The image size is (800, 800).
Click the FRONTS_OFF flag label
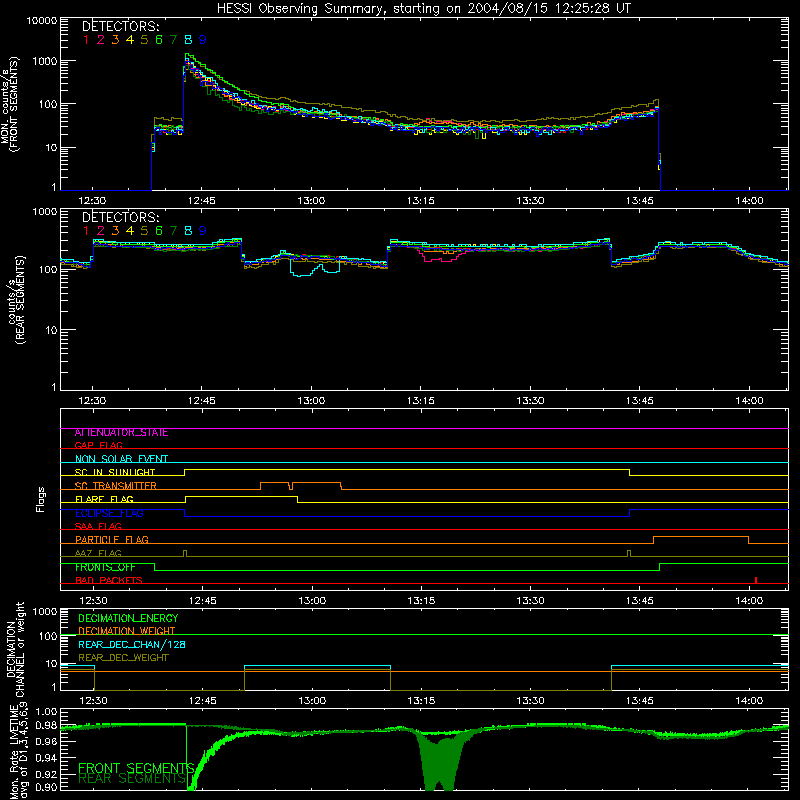coord(105,567)
